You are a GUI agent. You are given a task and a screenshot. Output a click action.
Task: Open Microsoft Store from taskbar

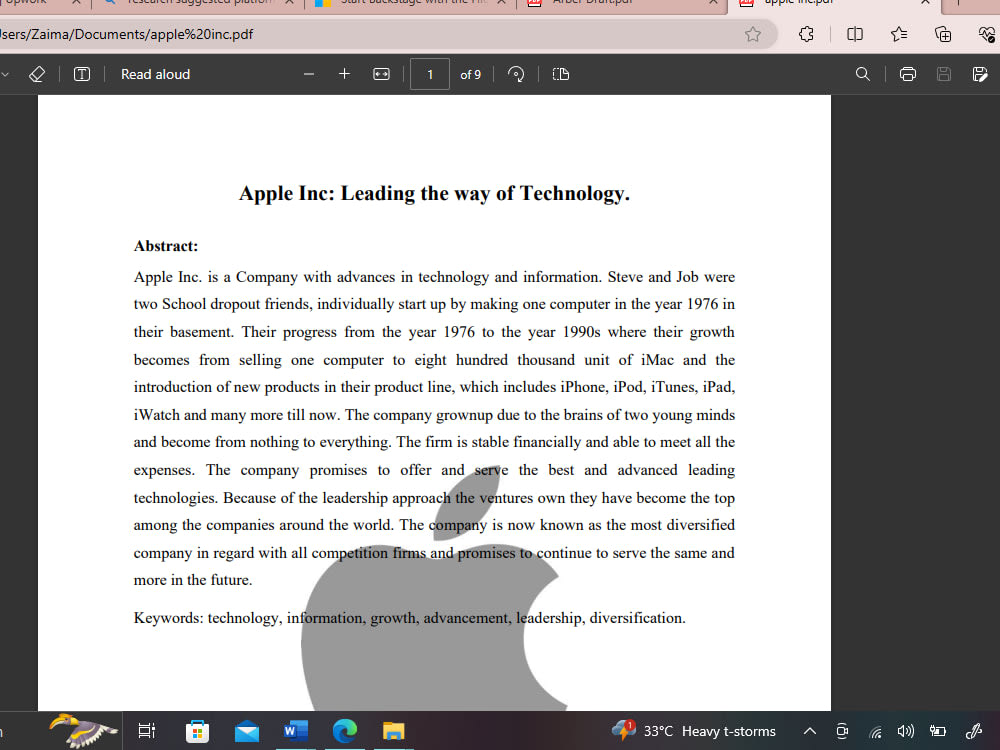coord(197,731)
